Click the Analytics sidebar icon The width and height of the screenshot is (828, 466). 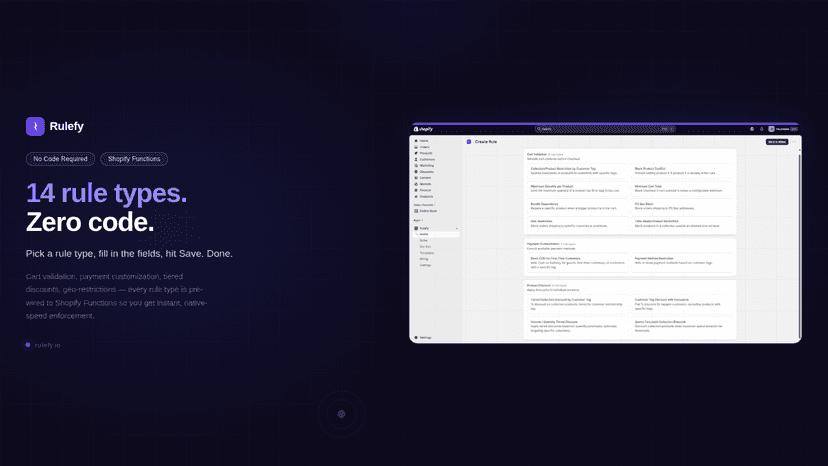(416, 197)
